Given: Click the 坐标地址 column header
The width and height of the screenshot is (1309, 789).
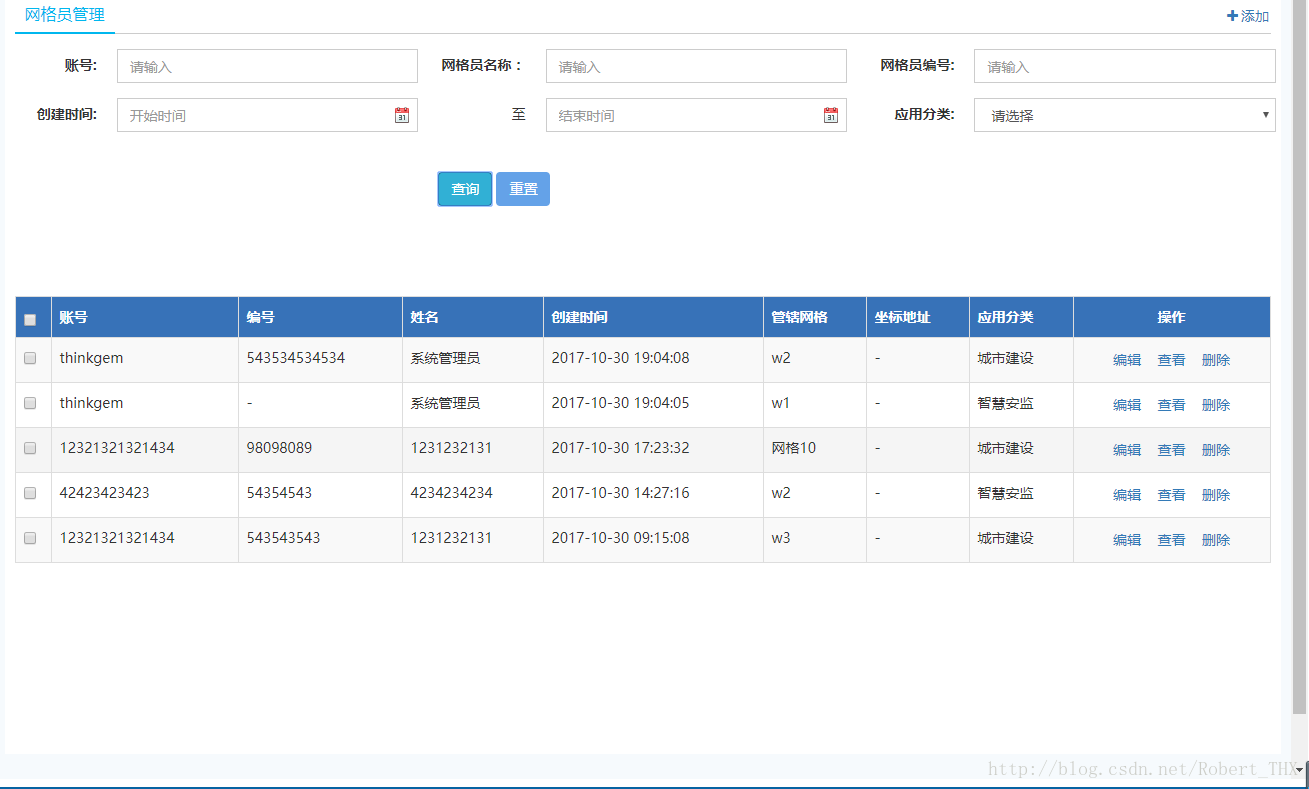Looking at the screenshot, I should (918, 317).
